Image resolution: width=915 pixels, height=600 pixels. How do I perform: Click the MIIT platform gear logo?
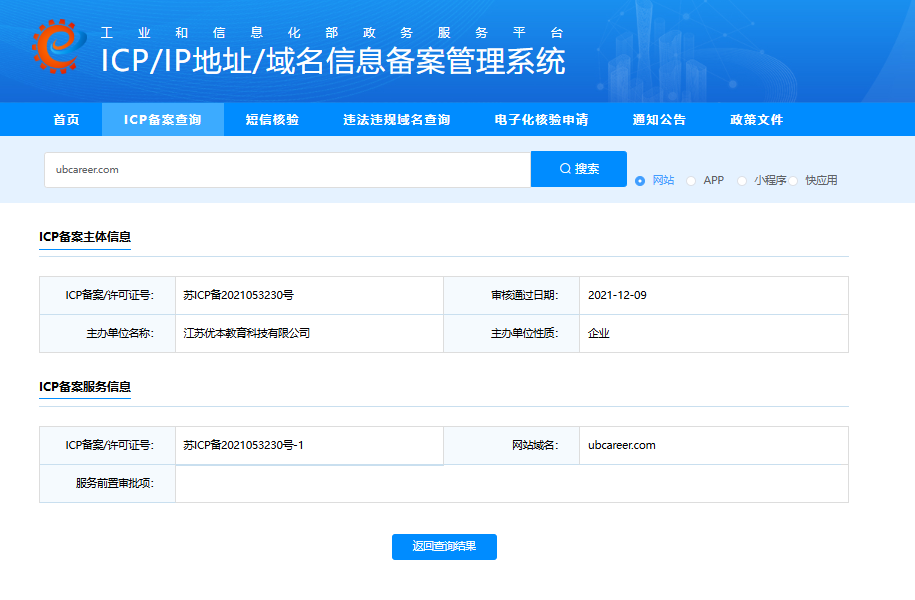tap(59, 46)
